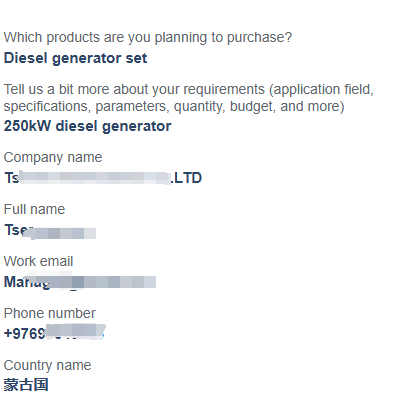Image resolution: width=412 pixels, height=404 pixels.
Task: Open the blurred work email address
Action: 80,282
